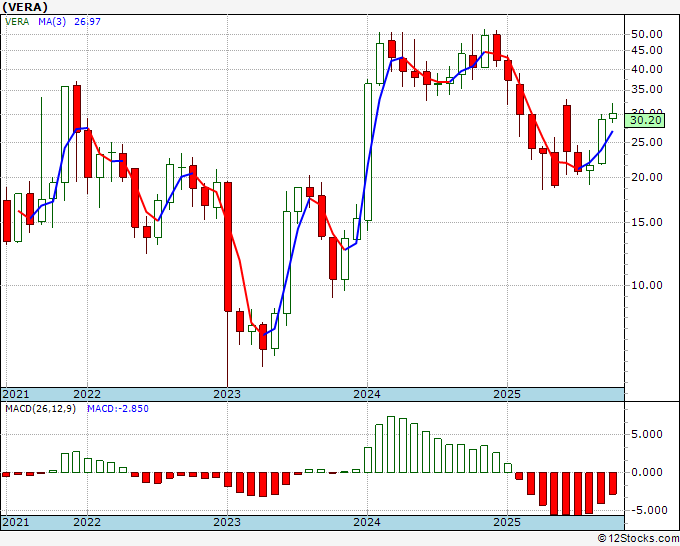
Task: Click the 12Stocks.com copyright text
Action: 638,539
